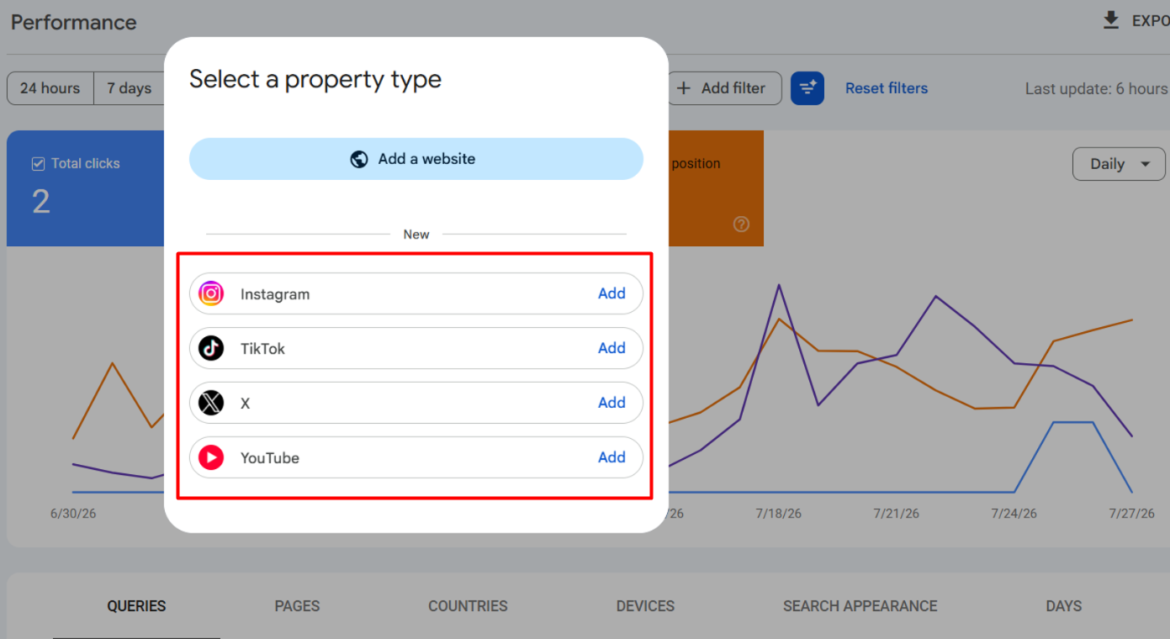The width and height of the screenshot is (1170, 639).
Task: Add the Instagram property
Action: (611, 293)
